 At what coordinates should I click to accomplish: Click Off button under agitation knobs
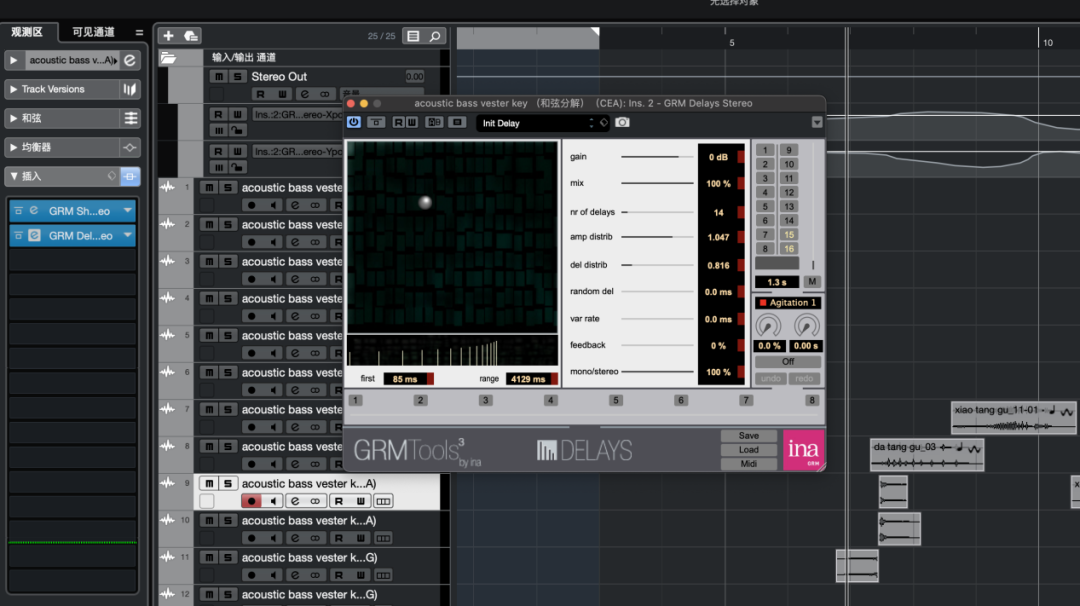(x=787, y=362)
